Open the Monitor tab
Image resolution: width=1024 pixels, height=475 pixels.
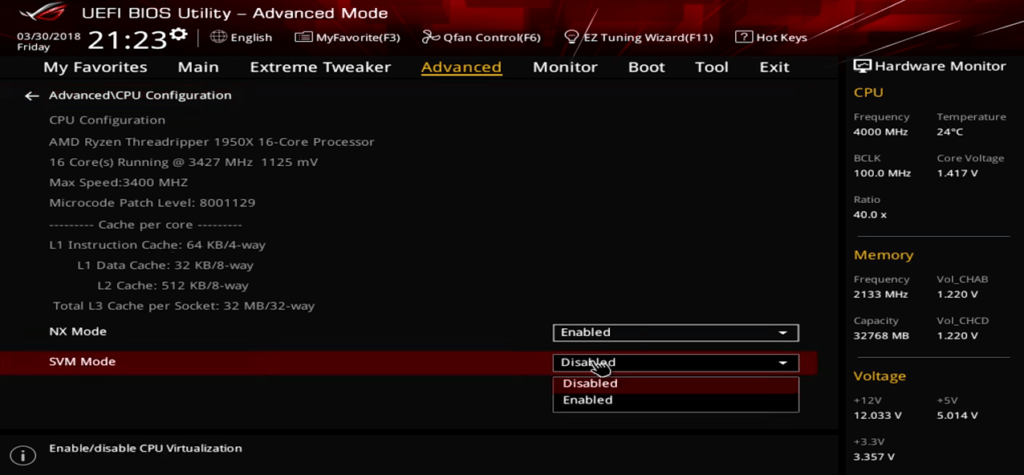tap(565, 67)
